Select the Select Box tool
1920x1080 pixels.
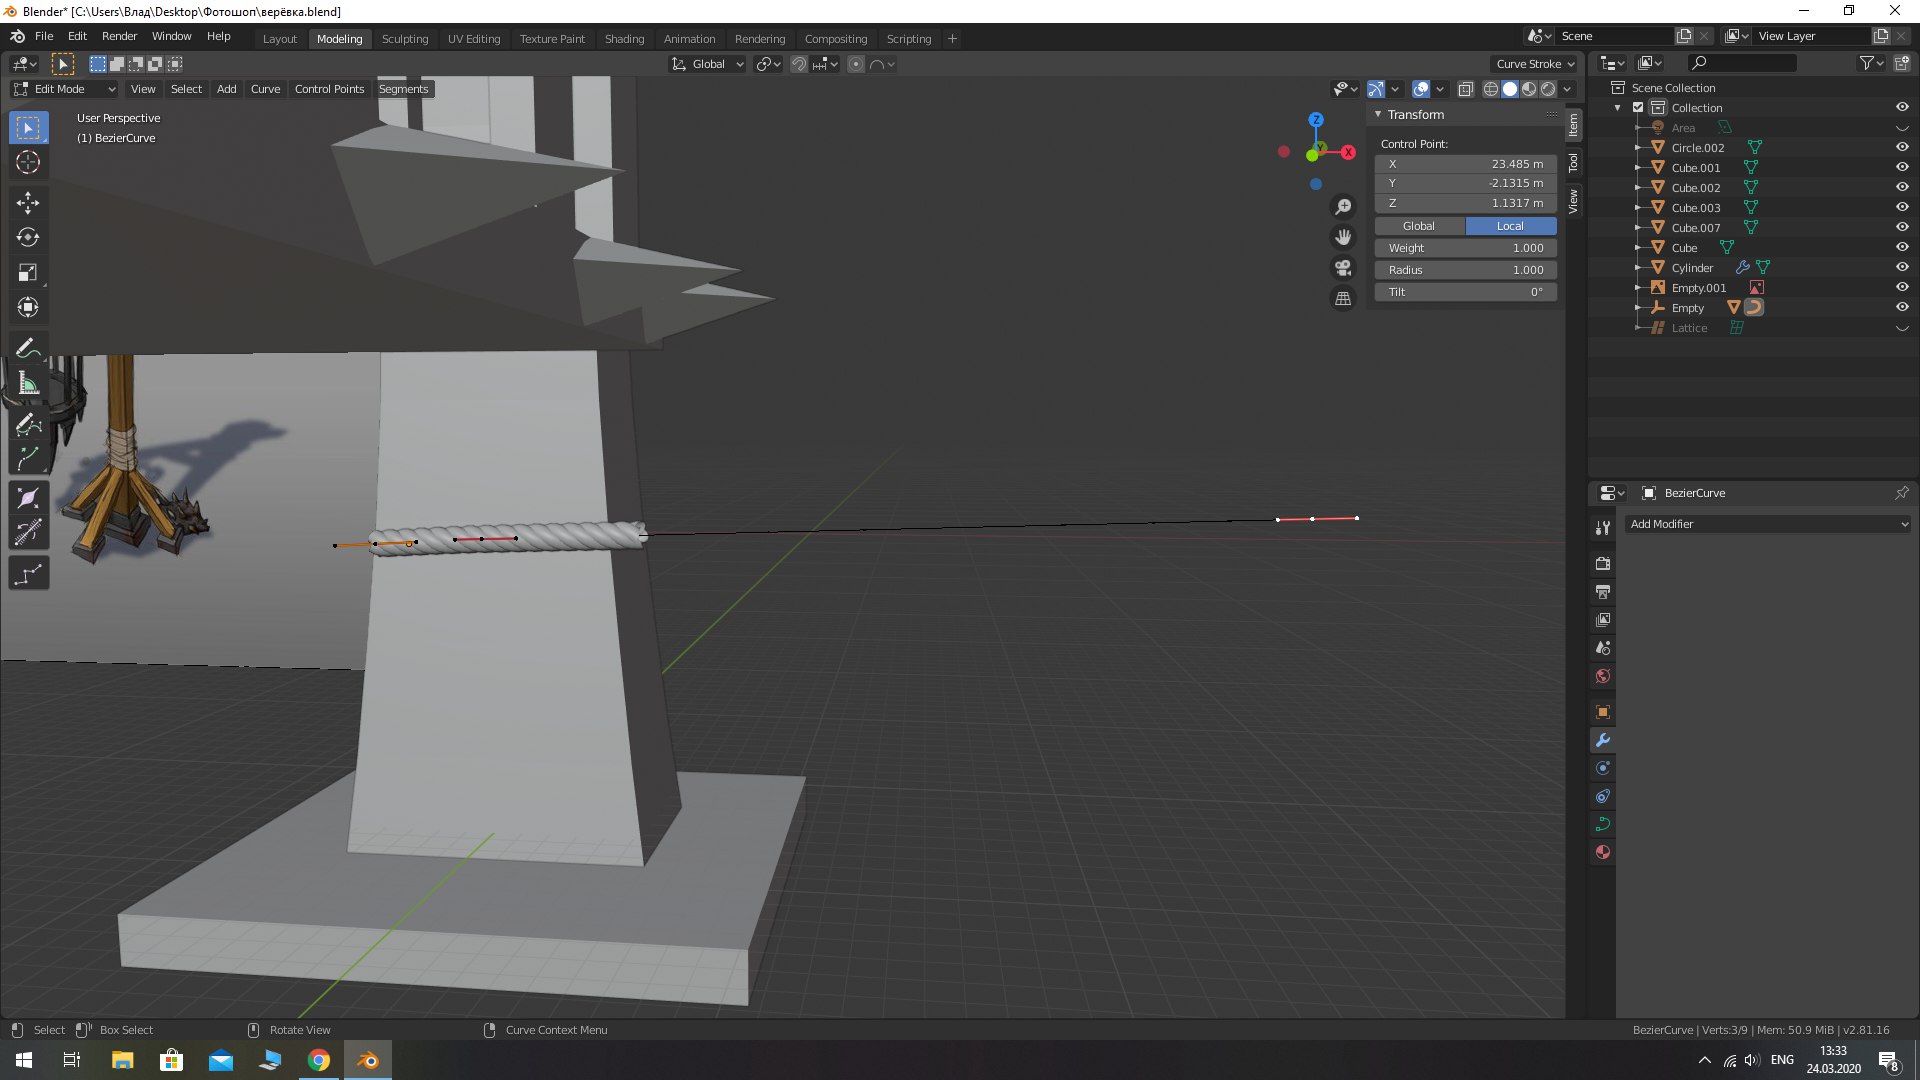(x=28, y=128)
